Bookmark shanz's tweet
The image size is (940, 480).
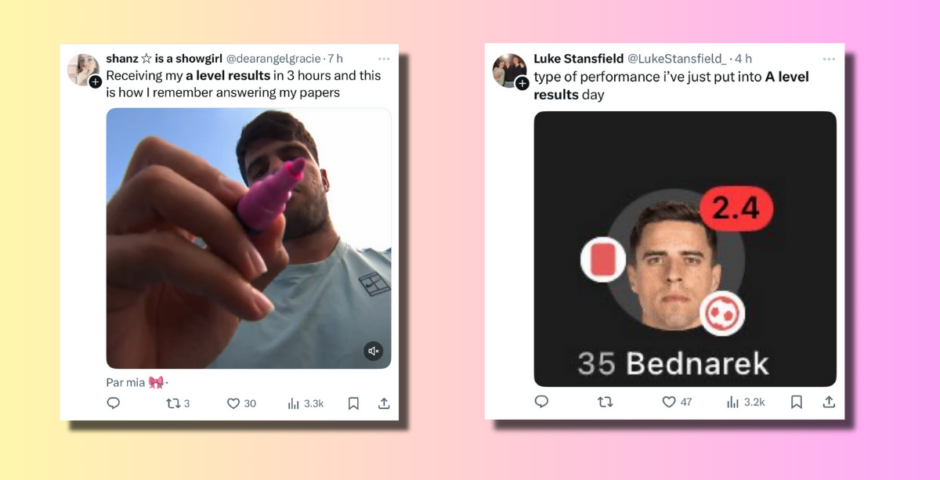[354, 403]
